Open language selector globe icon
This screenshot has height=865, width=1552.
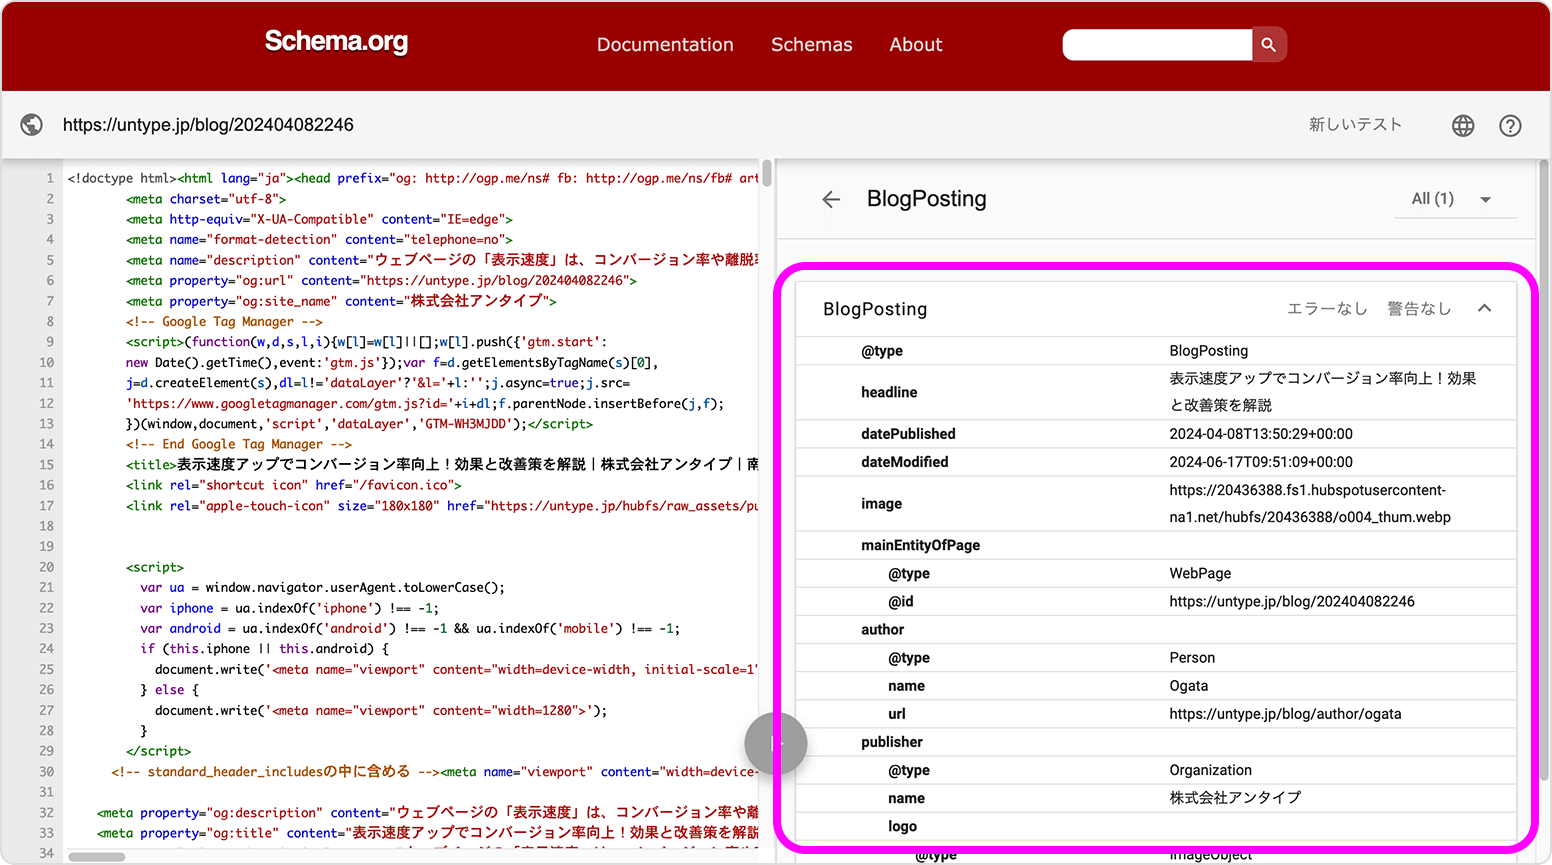tap(1463, 125)
